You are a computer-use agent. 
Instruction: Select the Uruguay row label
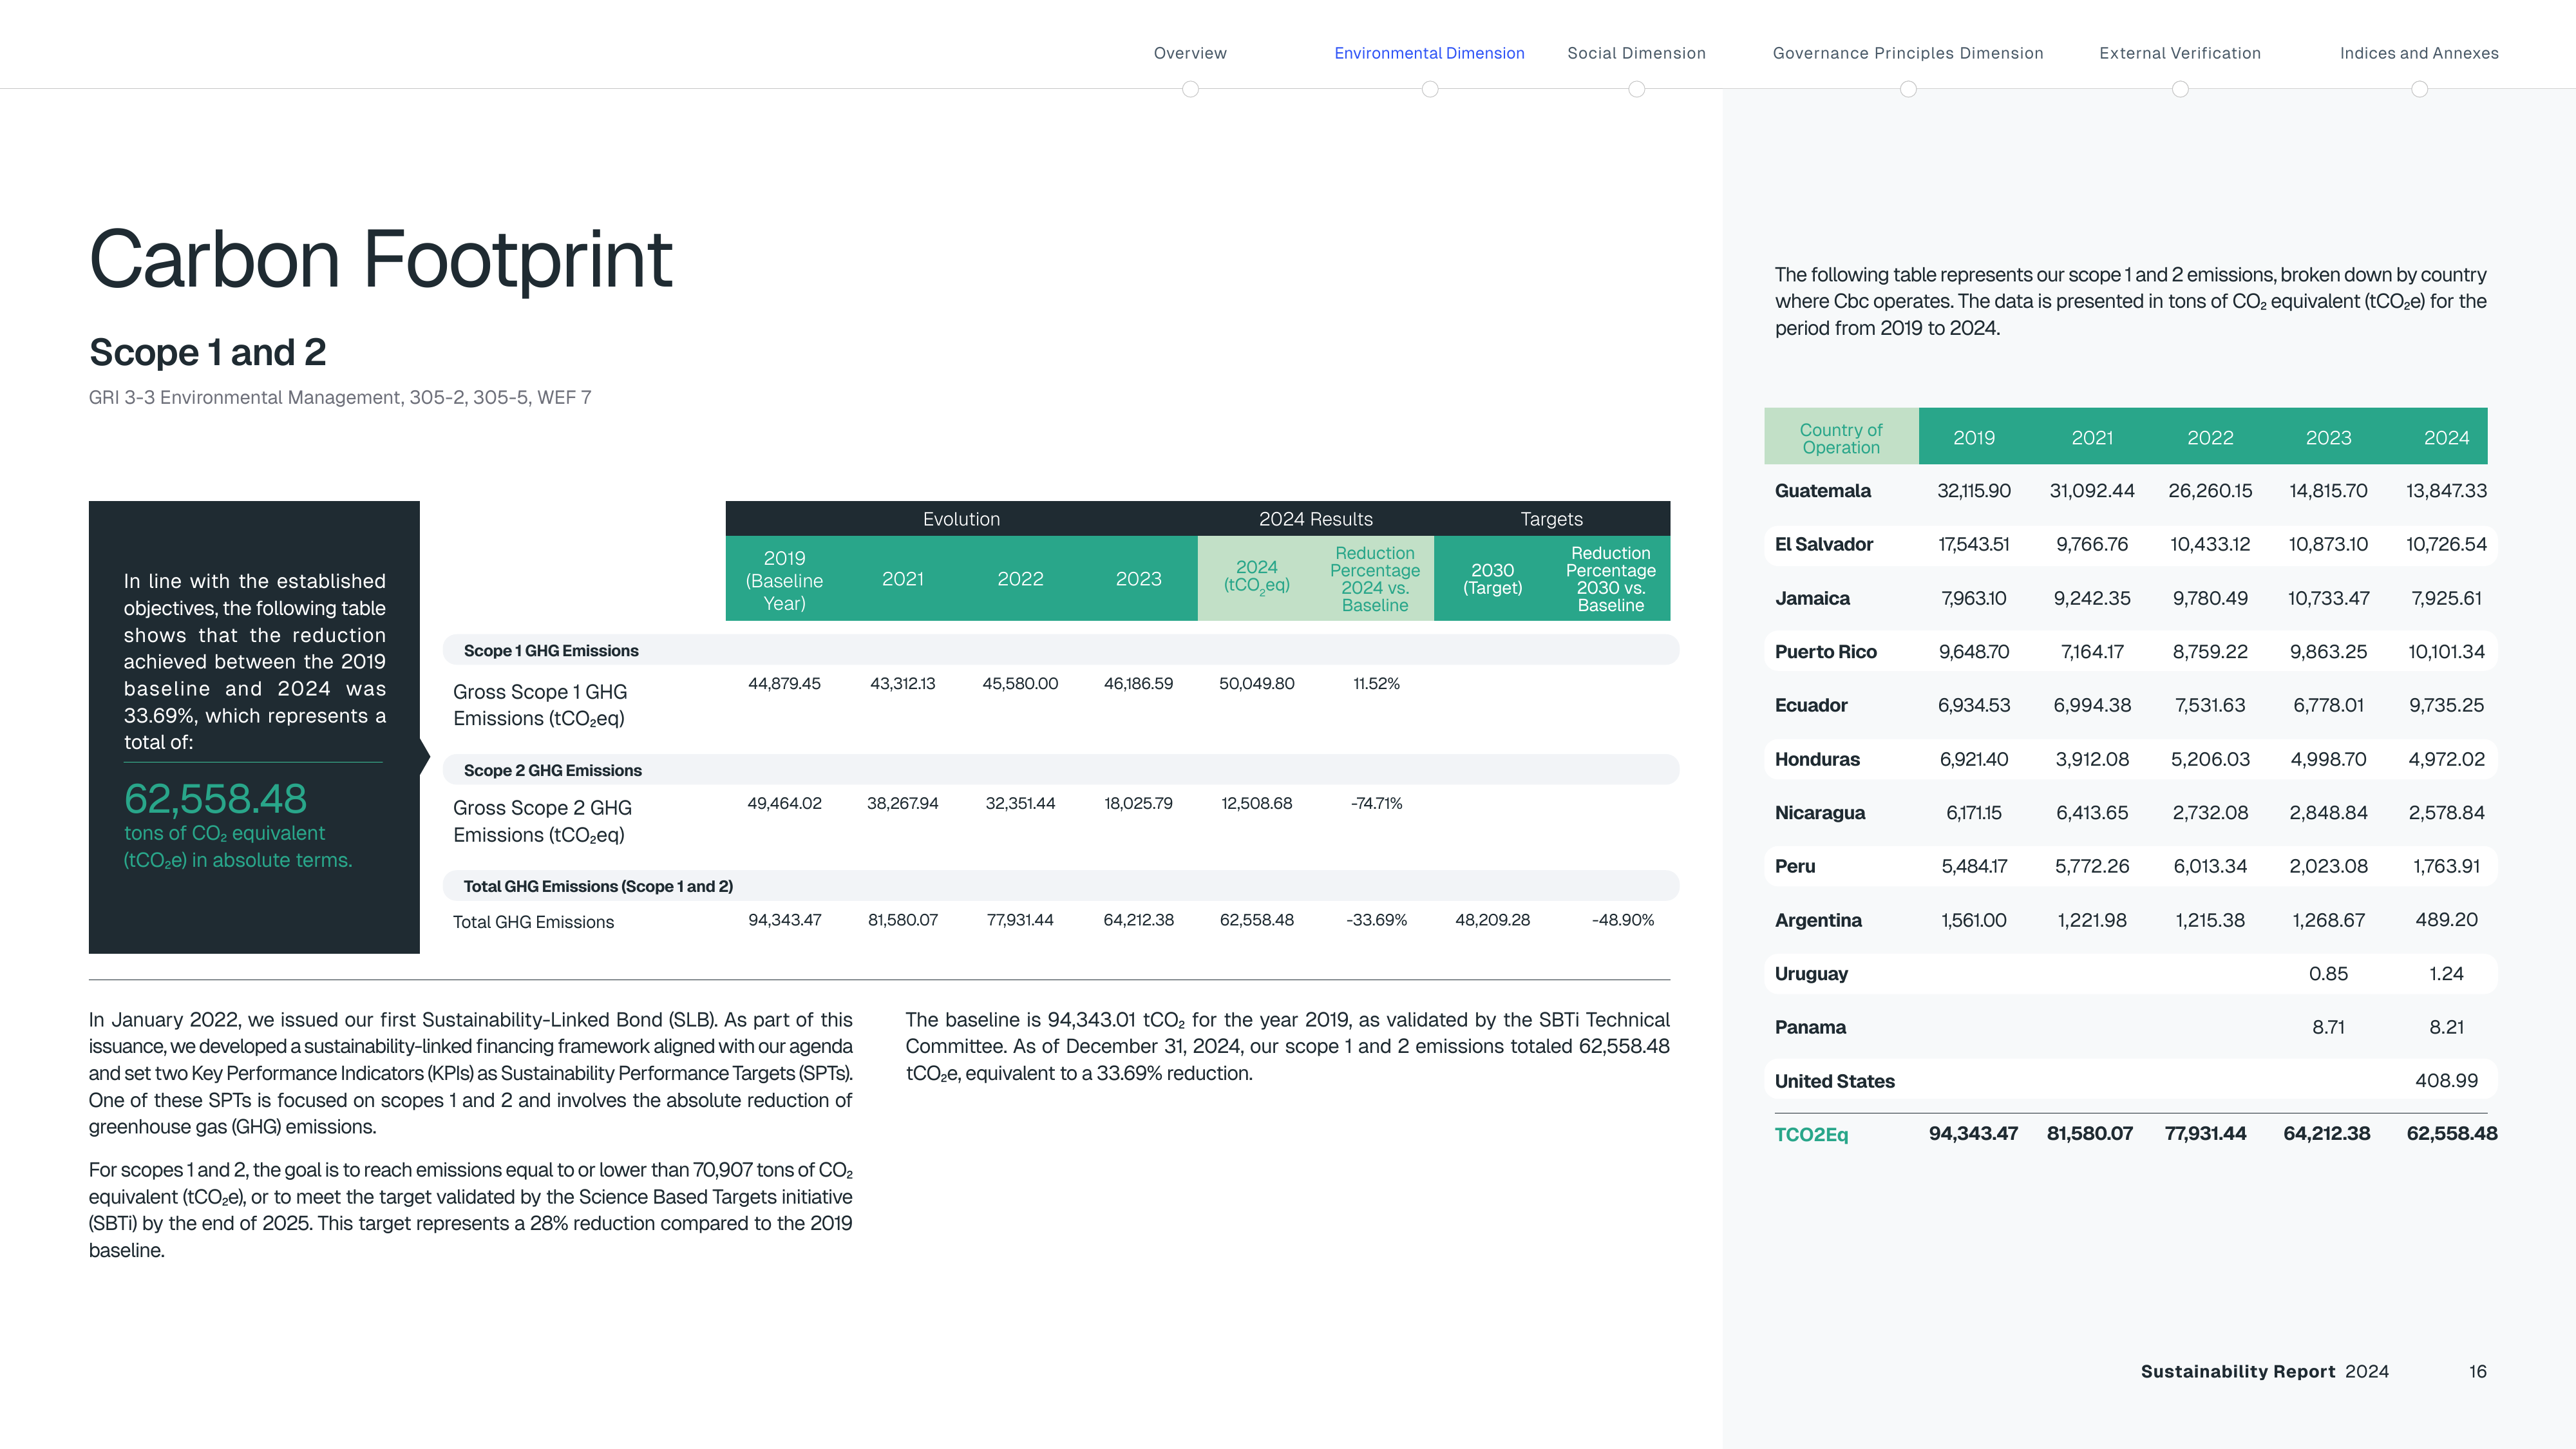click(1811, 974)
